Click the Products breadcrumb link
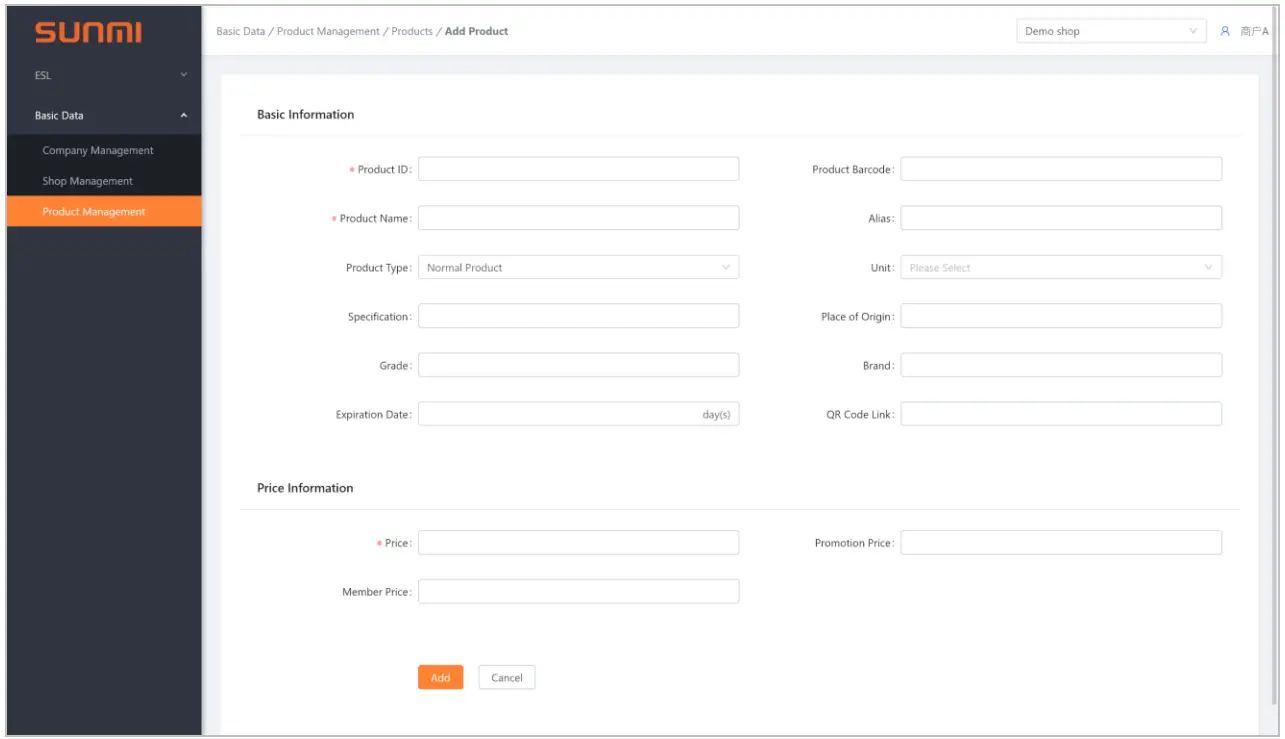 click(x=412, y=31)
